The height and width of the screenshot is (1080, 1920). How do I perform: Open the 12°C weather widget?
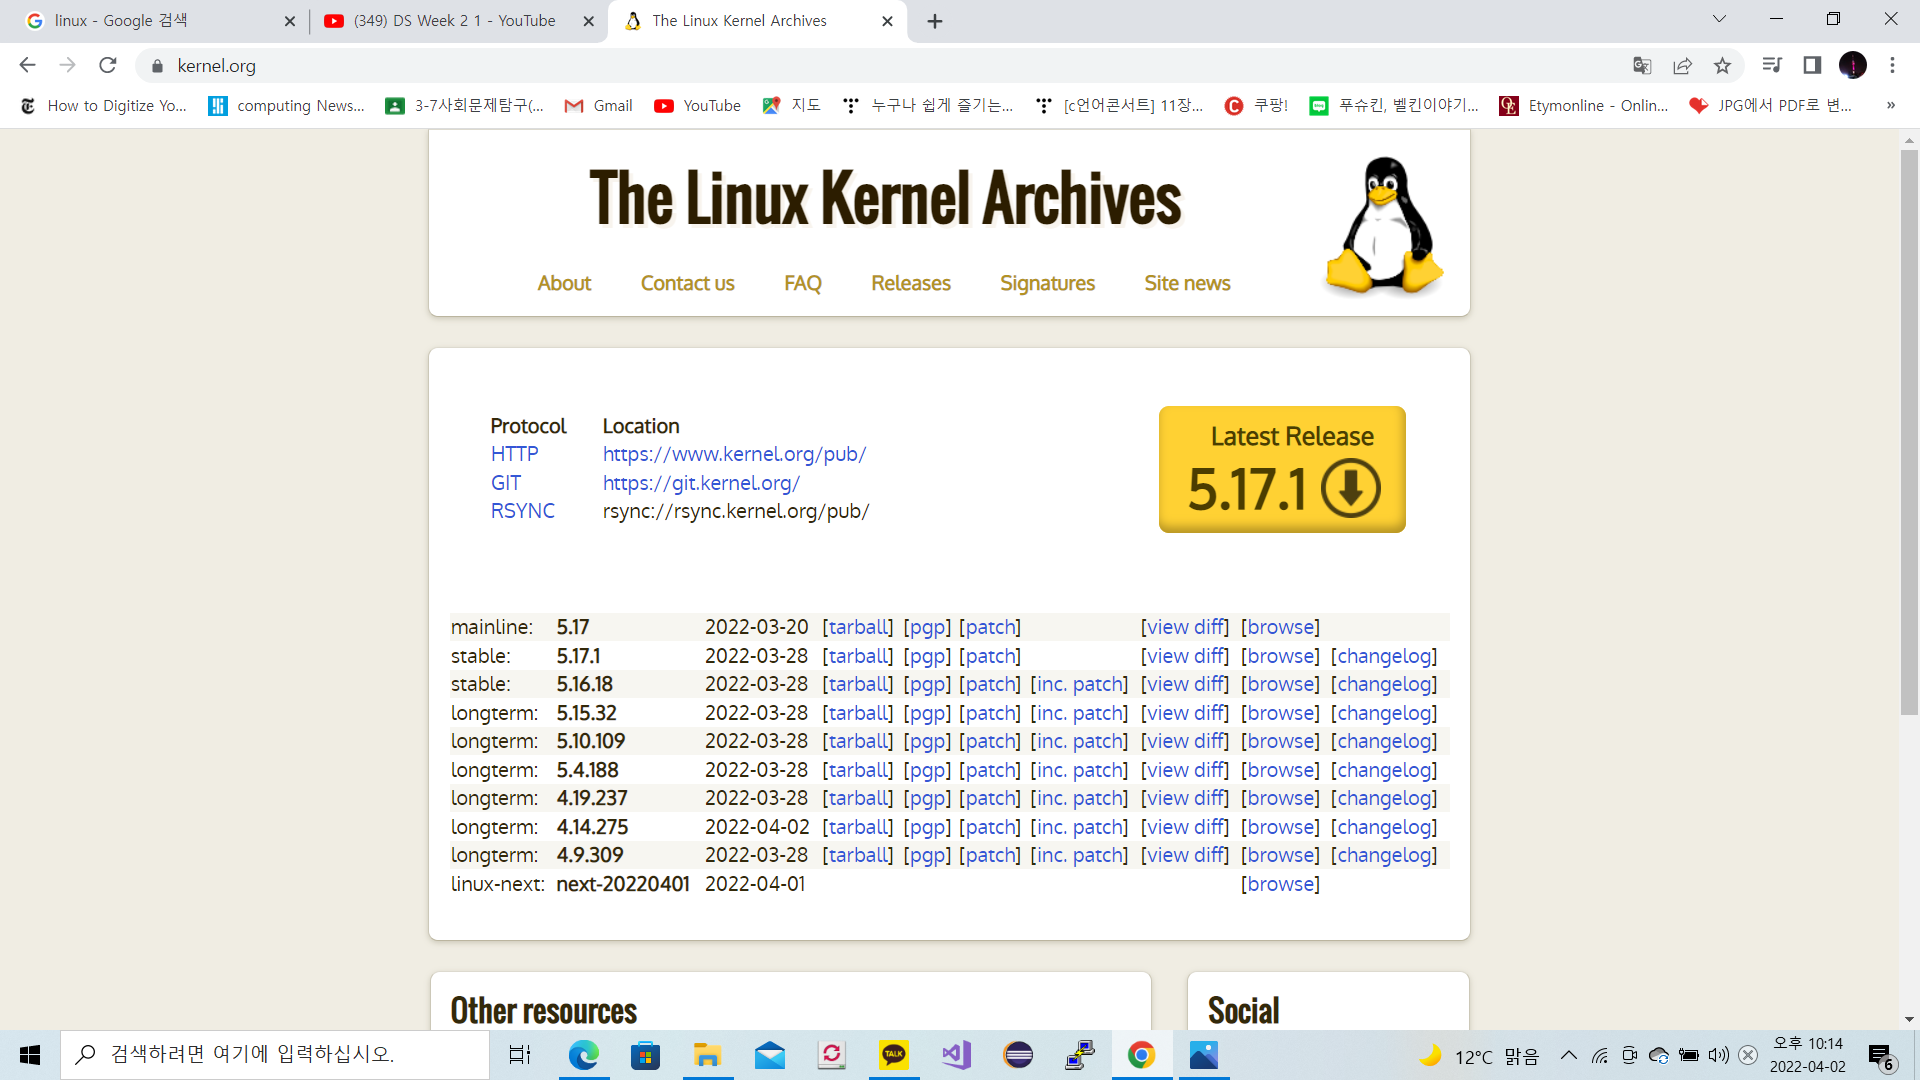tap(1479, 1056)
